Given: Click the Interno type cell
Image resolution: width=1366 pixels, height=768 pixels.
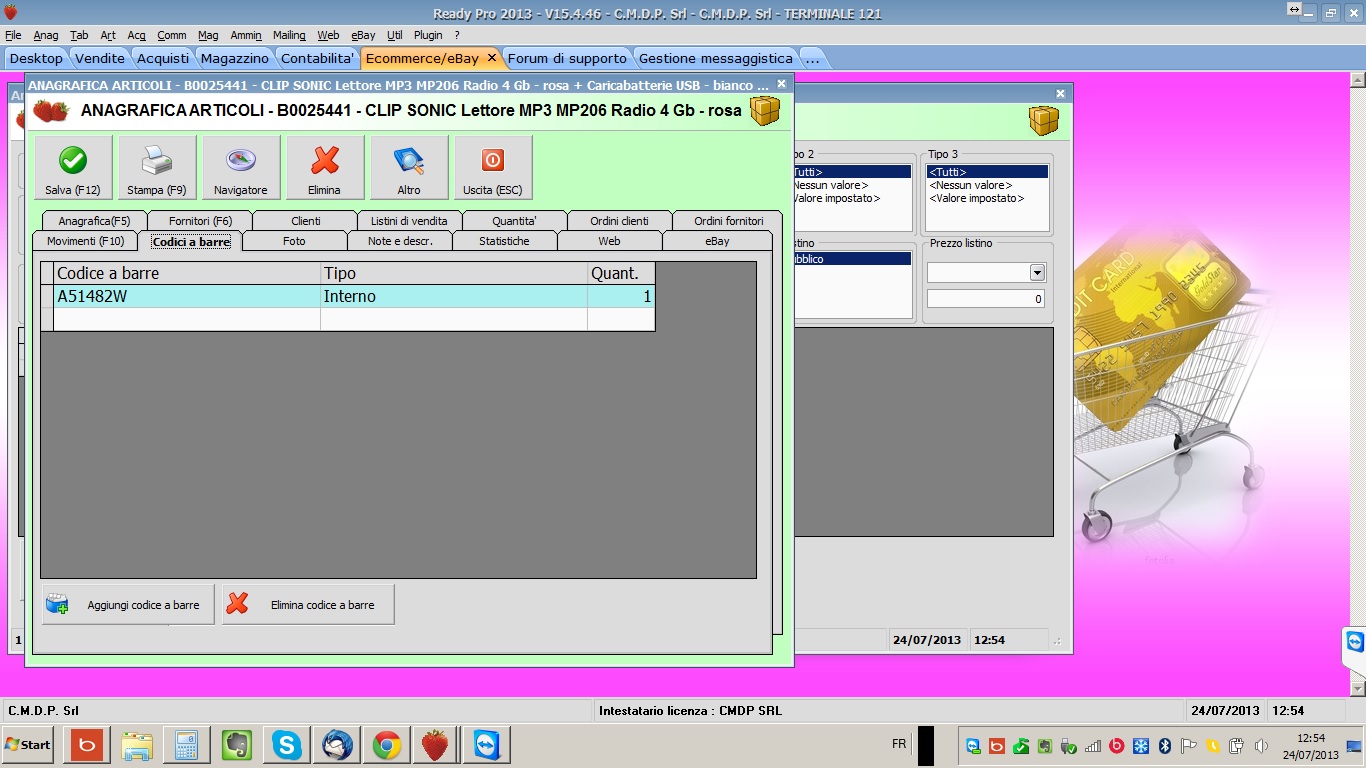Looking at the screenshot, I should (x=454, y=296).
